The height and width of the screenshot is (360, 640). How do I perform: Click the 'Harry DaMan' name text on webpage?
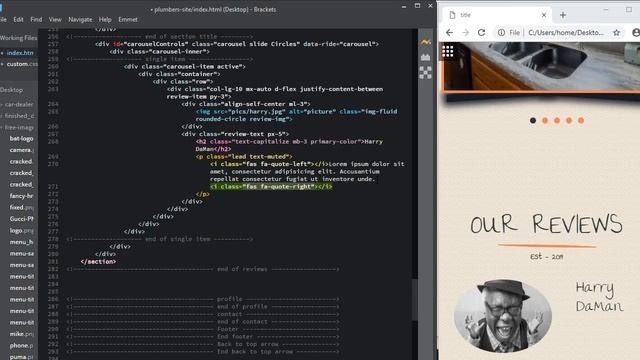click(599, 297)
